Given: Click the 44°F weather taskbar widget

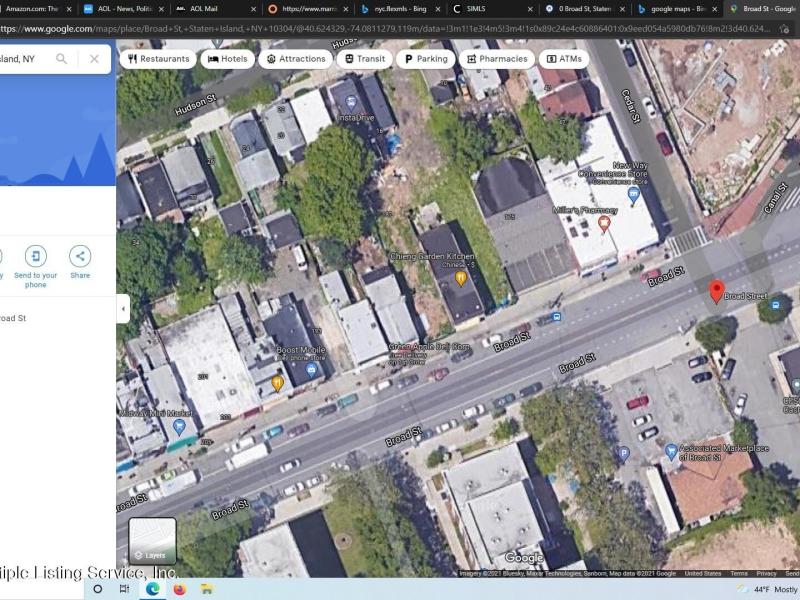Looking at the screenshot, I should point(769,589).
